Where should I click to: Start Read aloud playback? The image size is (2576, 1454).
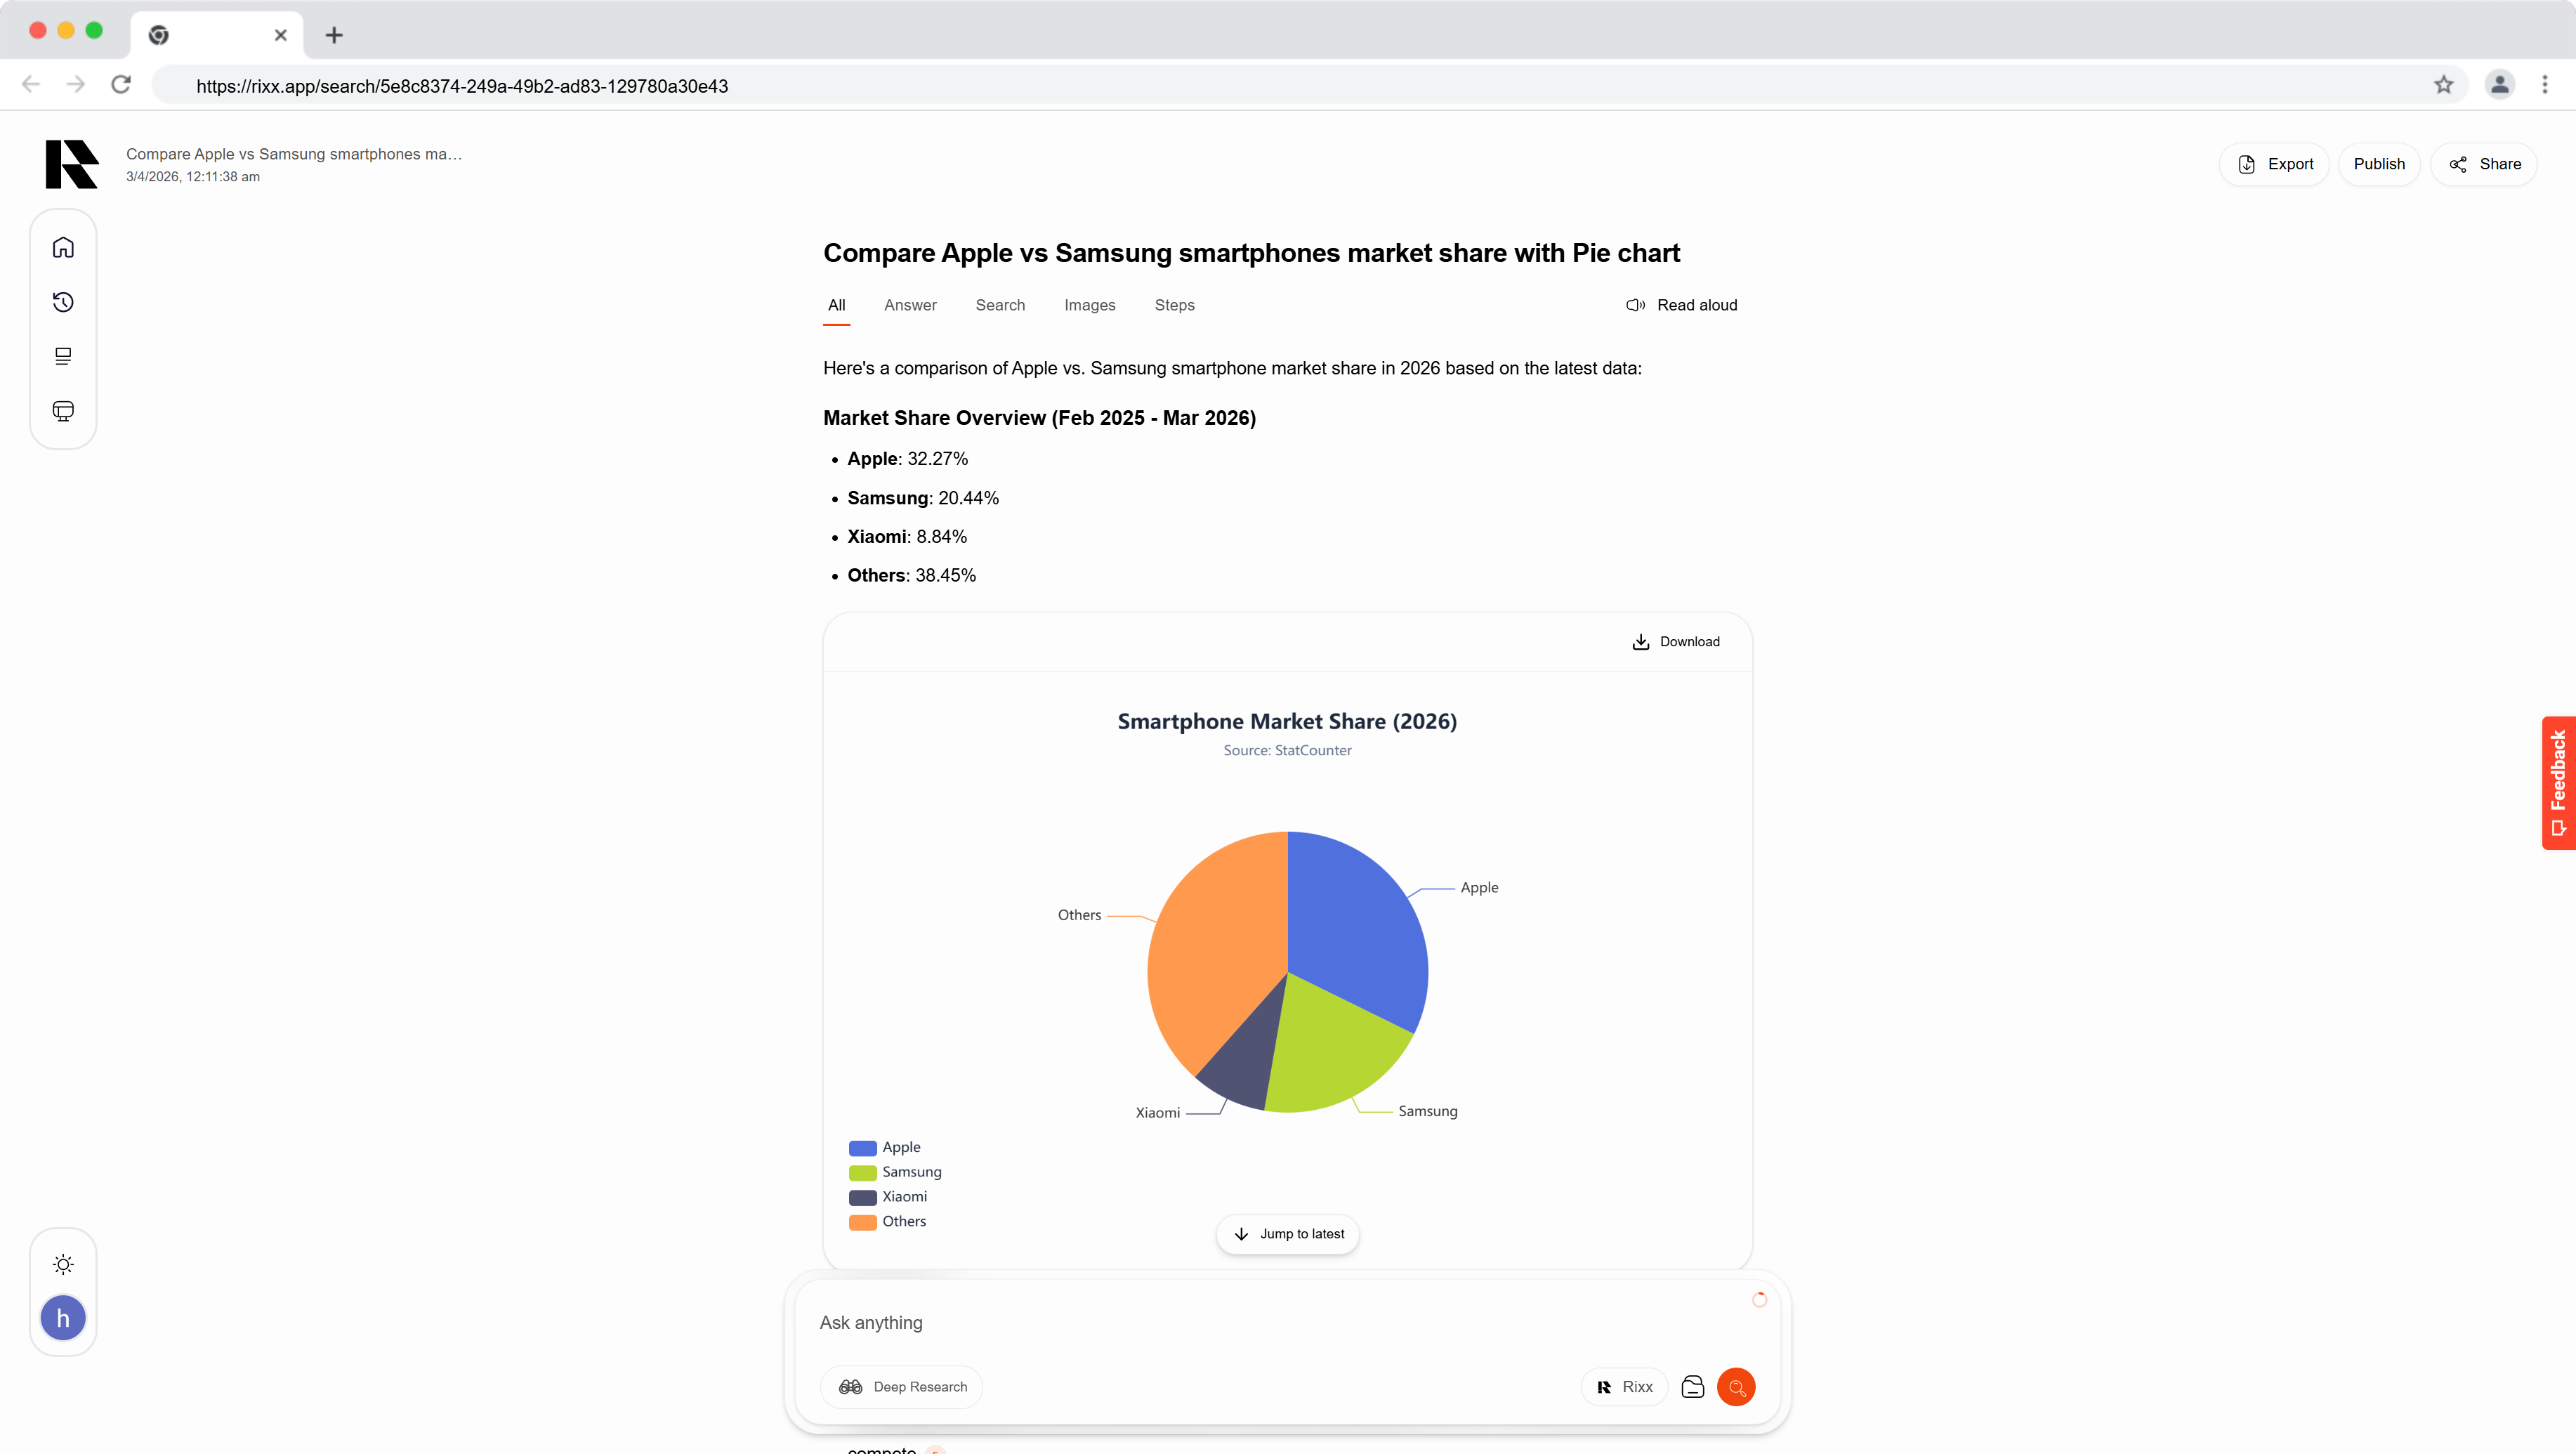point(1682,305)
